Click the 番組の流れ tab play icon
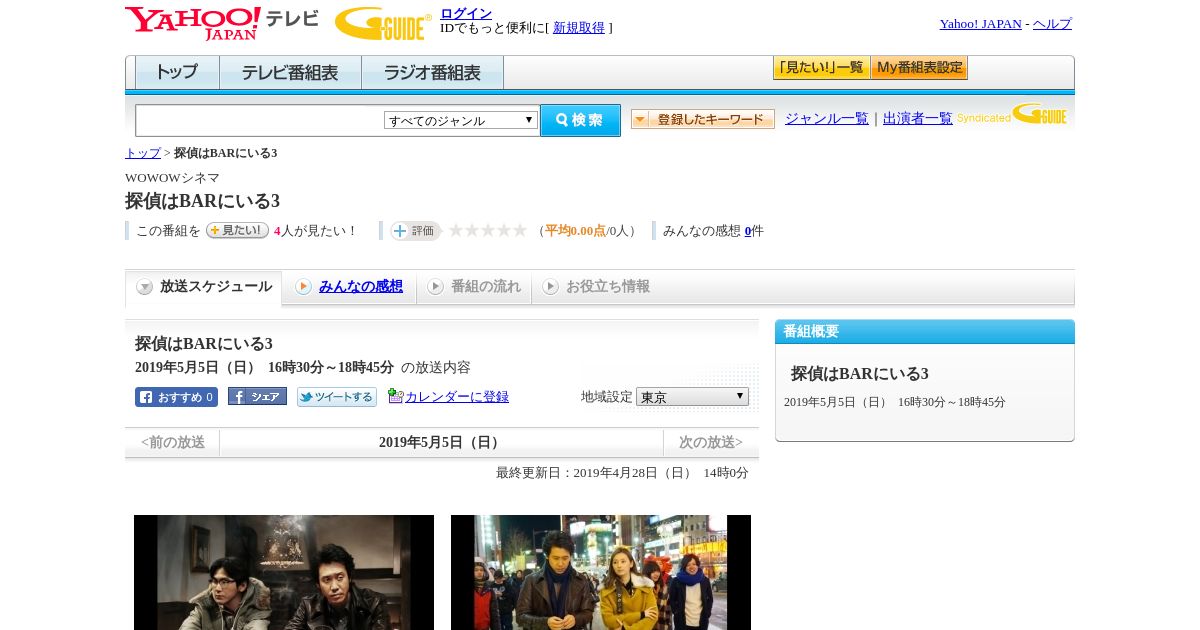Screen dimensions: 1200x630 coord(435,287)
